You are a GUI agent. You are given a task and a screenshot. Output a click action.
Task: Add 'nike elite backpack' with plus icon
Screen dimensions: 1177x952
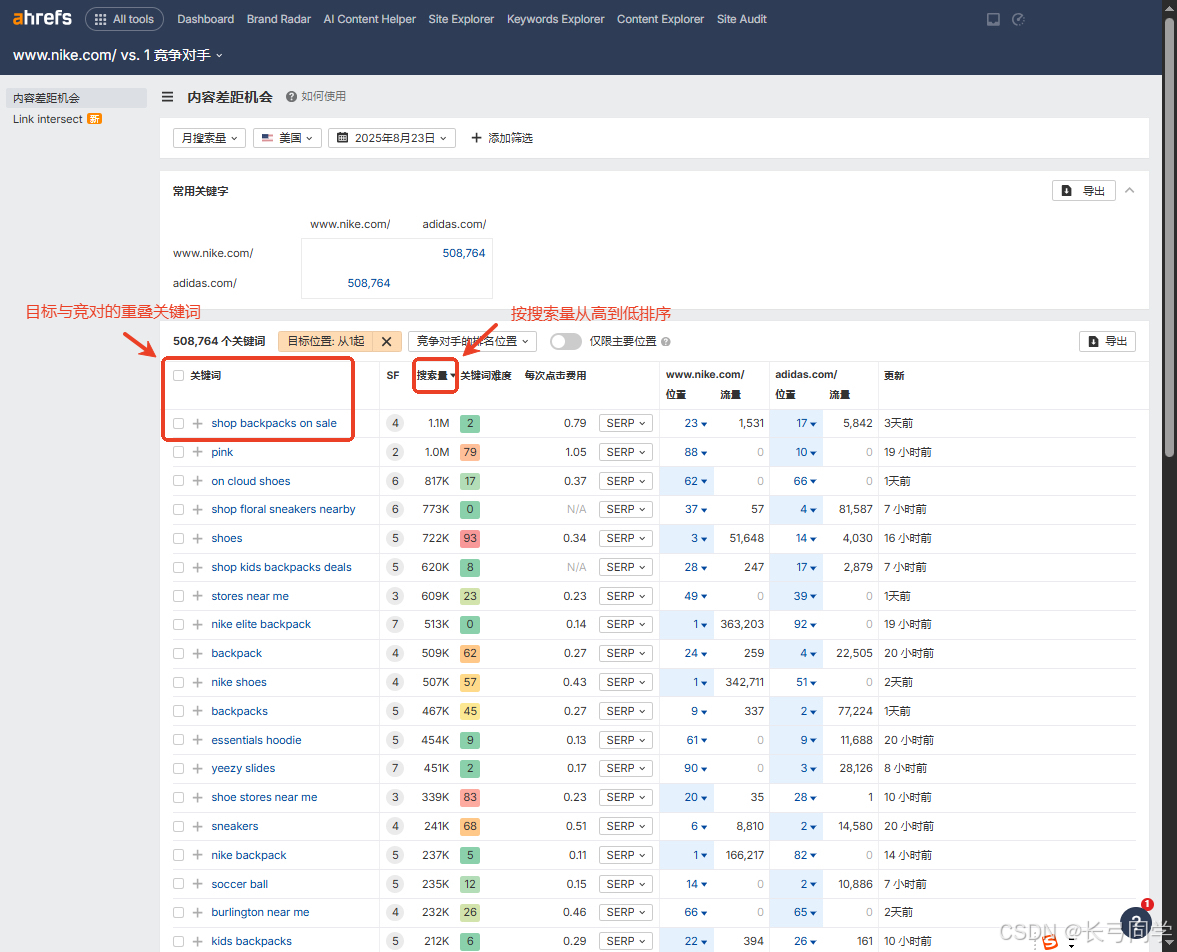click(x=197, y=625)
